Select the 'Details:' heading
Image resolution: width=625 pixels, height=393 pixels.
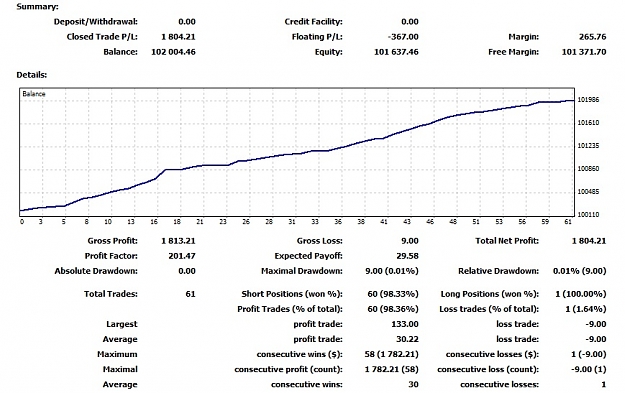coord(31,75)
